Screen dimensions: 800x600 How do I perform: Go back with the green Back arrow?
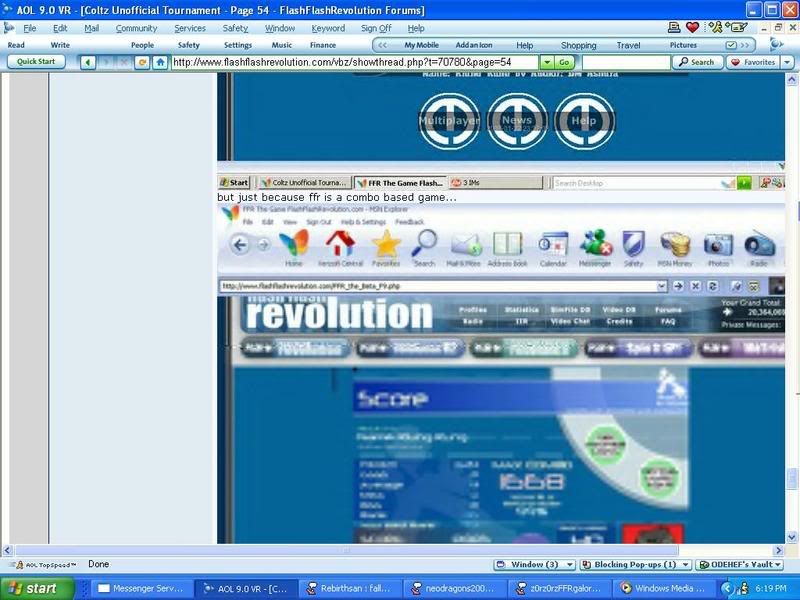pyautogui.click(x=88, y=62)
